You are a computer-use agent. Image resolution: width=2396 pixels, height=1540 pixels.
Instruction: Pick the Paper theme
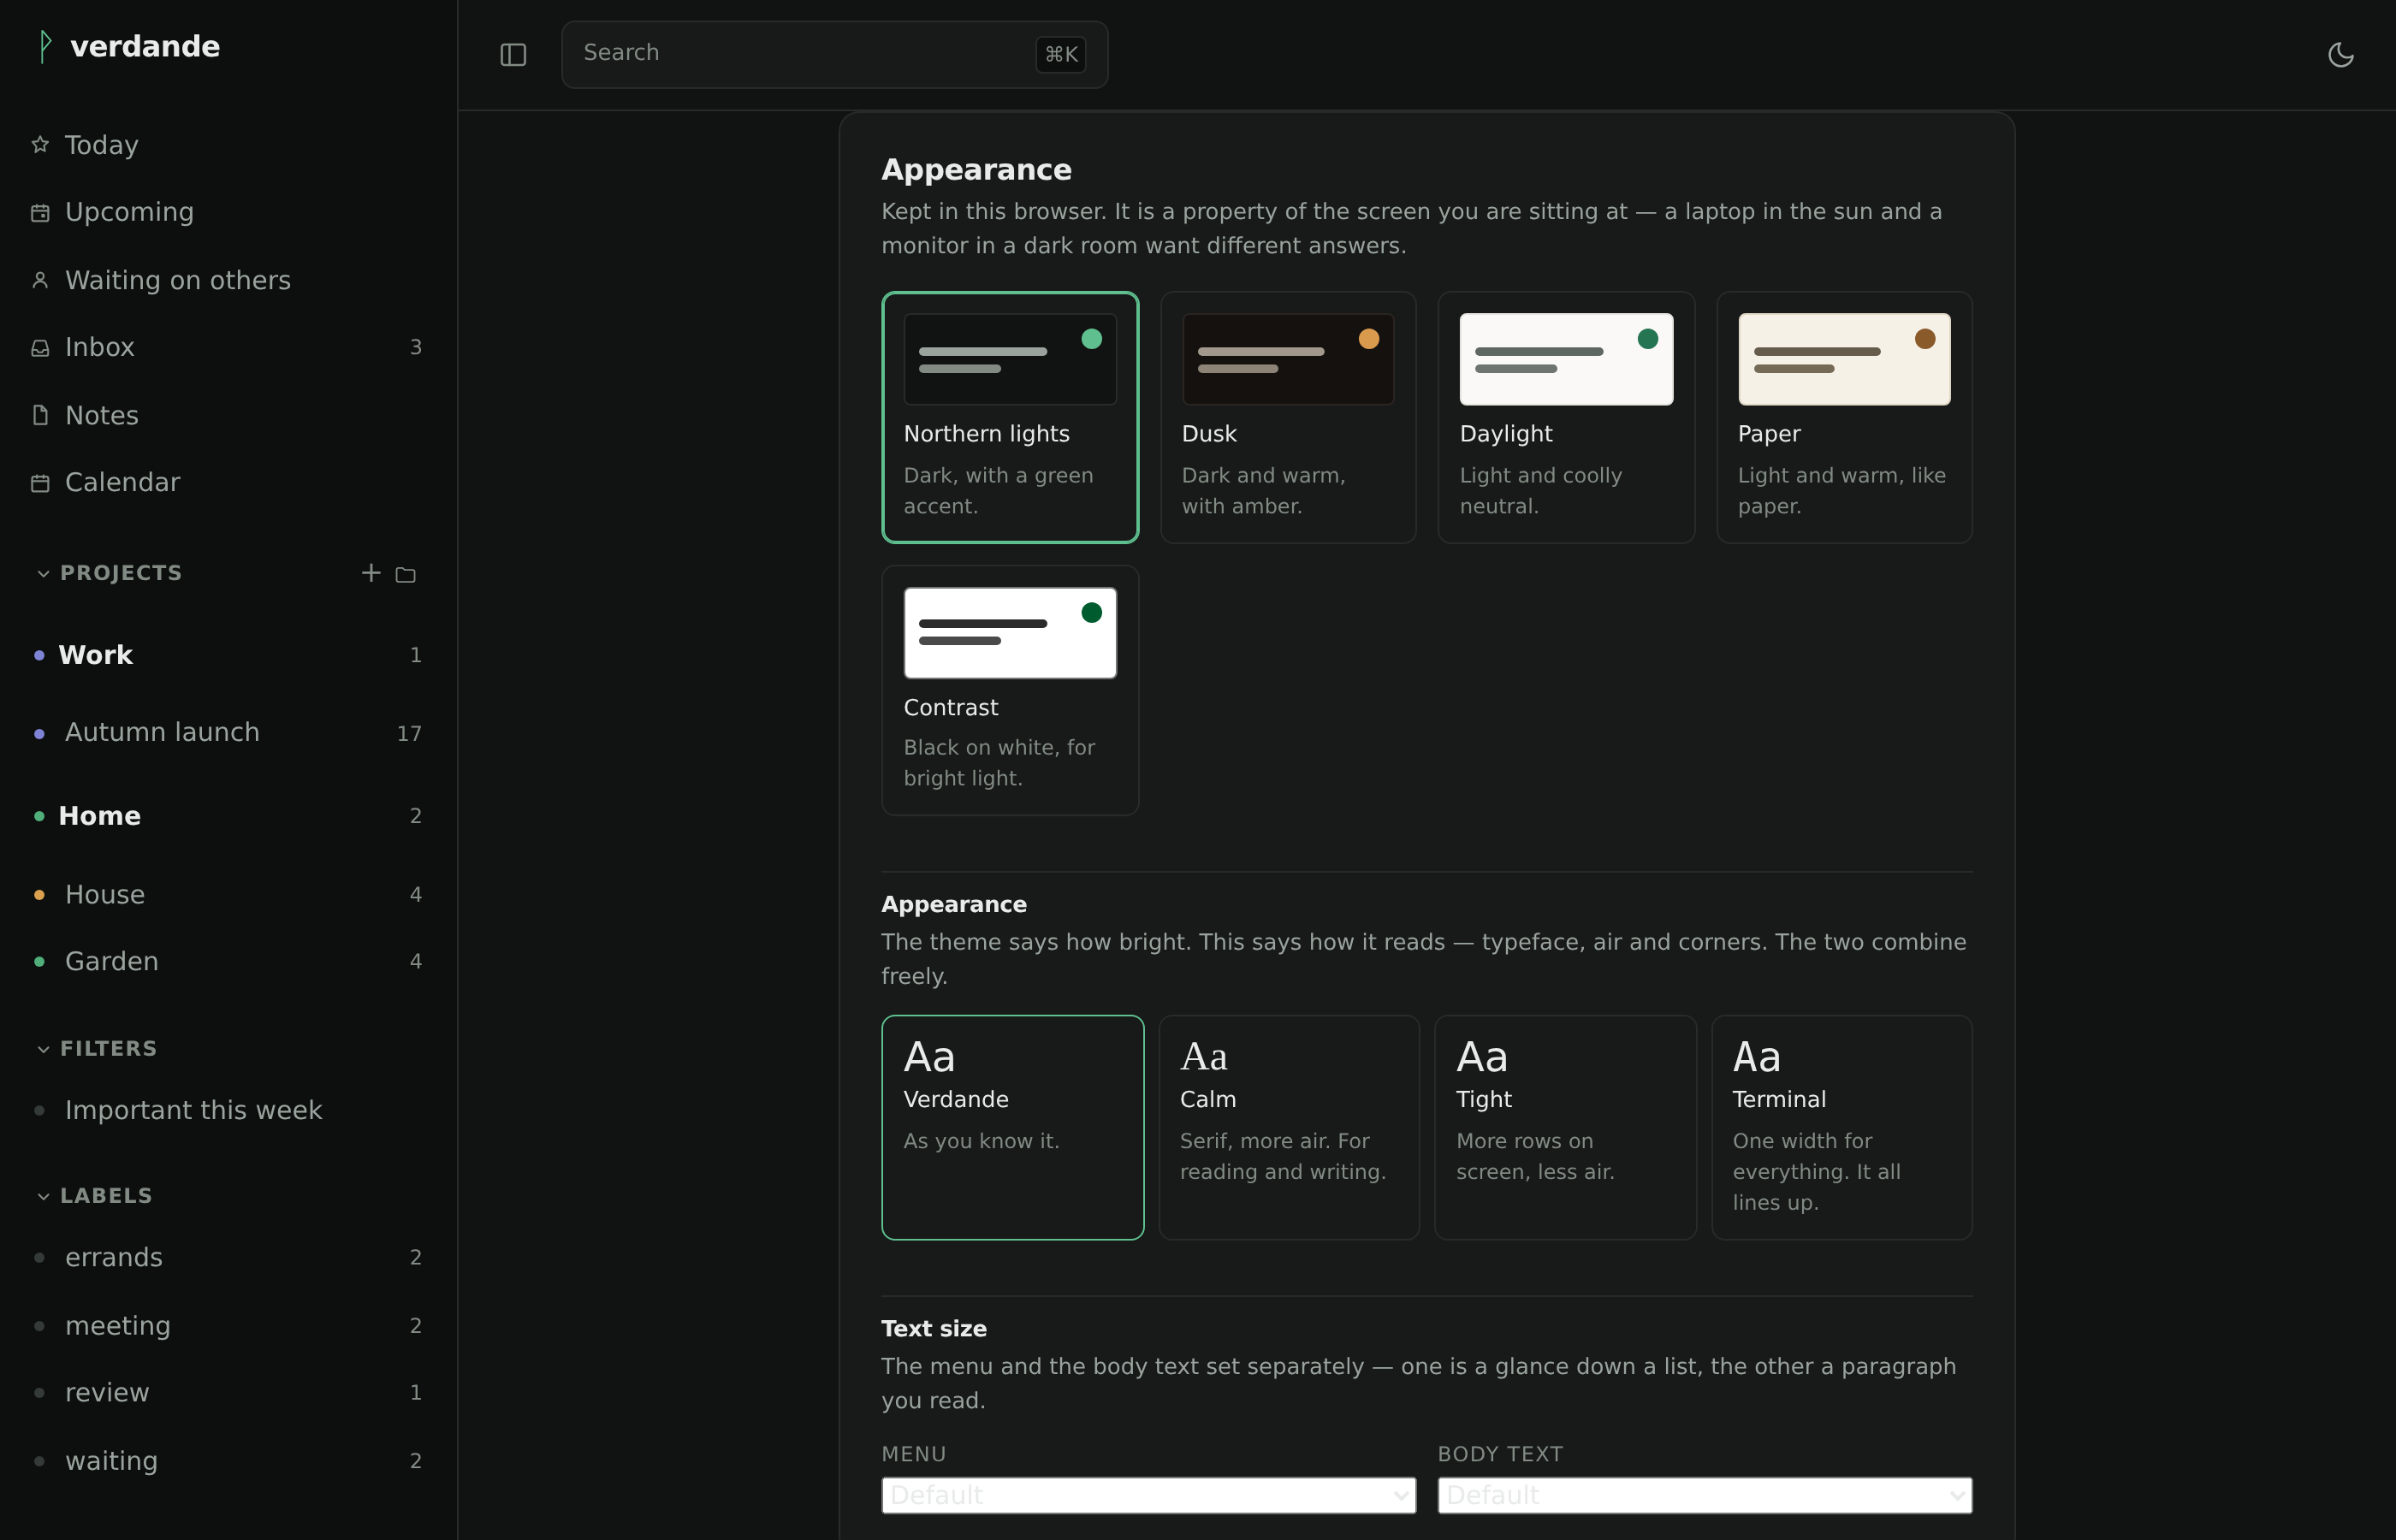pos(1844,417)
